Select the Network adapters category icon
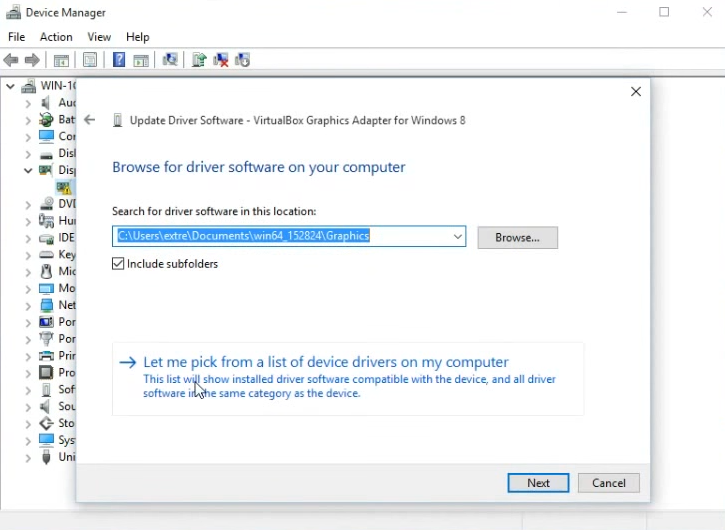The height and width of the screenshot is (530, 725). click(47, 305)
